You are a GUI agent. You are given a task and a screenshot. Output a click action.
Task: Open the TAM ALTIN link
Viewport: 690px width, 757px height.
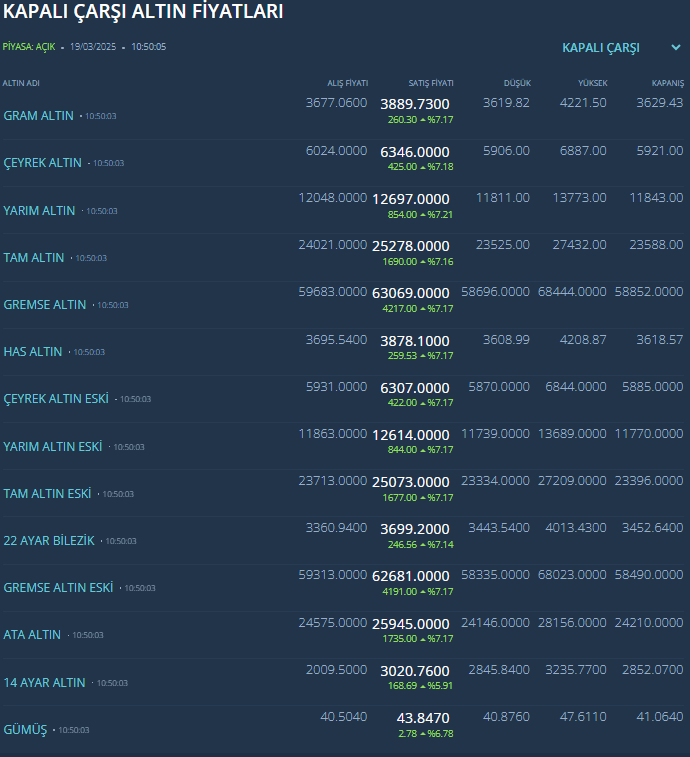click(x=34, y=258)
